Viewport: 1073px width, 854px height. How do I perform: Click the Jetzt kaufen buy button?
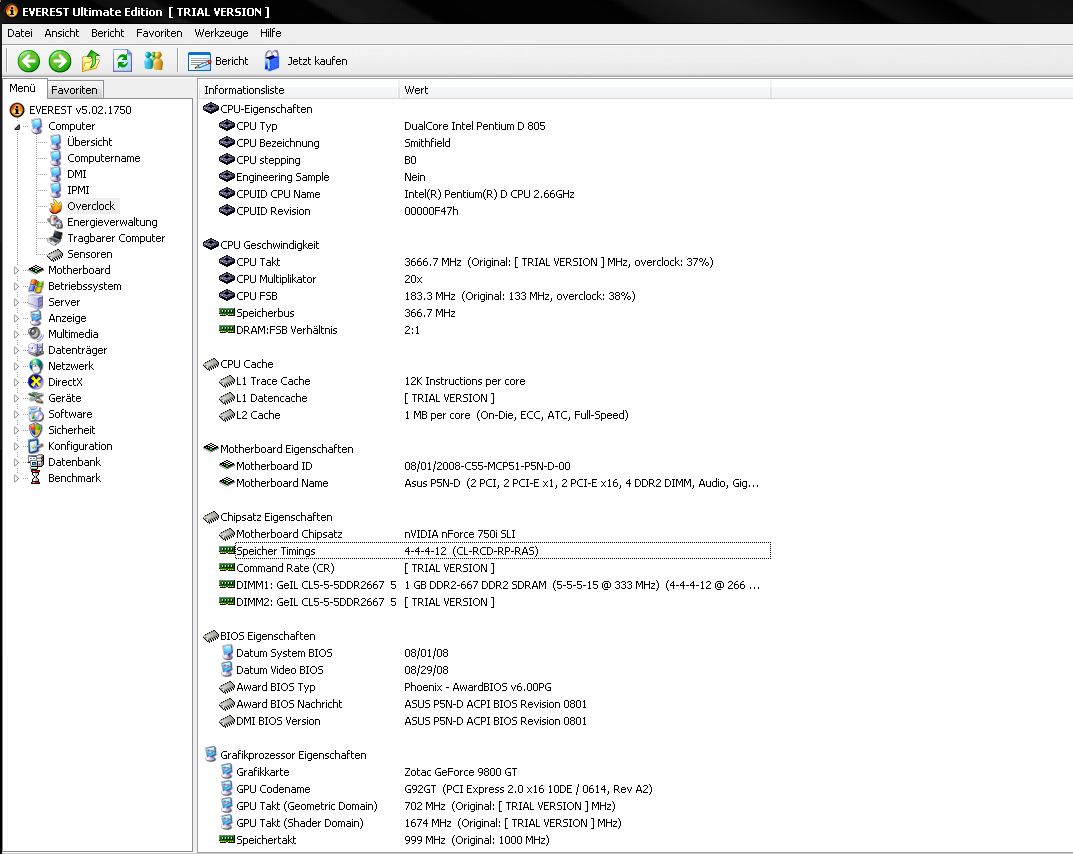(x=306, y=61)
